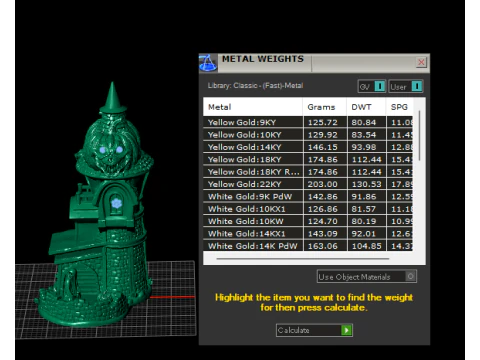Sort by the SPG column header
The width and height of the screenshot is (480, 360).
point(399,107)
